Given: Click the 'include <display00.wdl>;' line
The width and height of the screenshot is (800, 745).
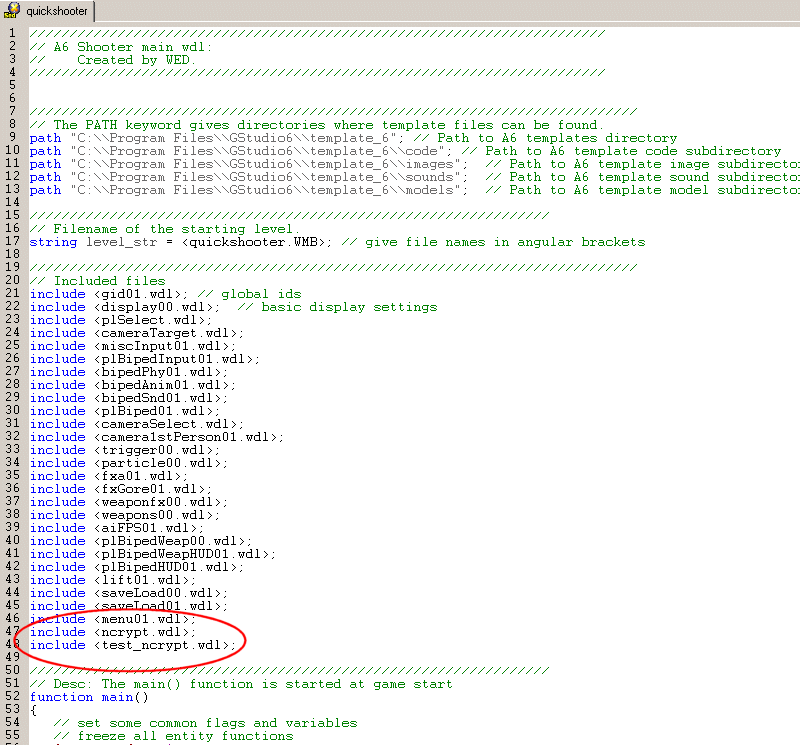Looking at the screenshot, I should 233,307.
